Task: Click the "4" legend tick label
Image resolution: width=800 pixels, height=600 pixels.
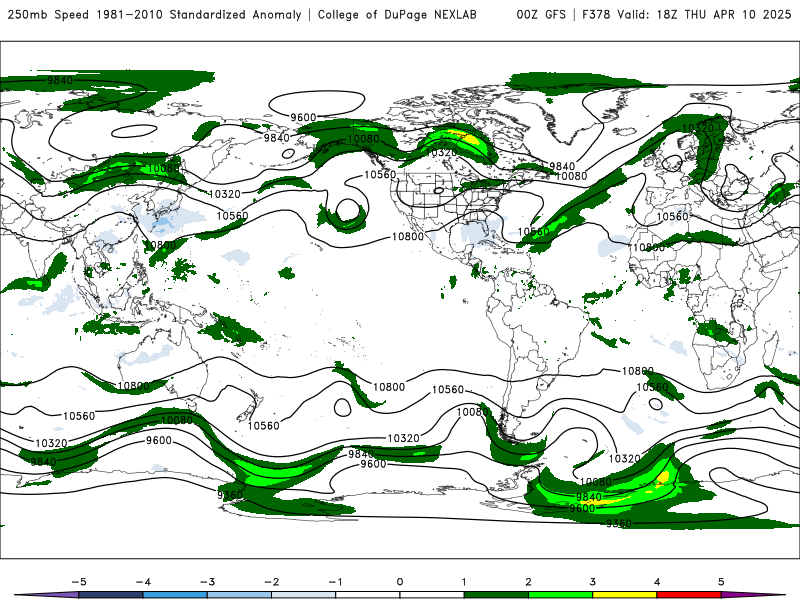Action: [657, 582]
